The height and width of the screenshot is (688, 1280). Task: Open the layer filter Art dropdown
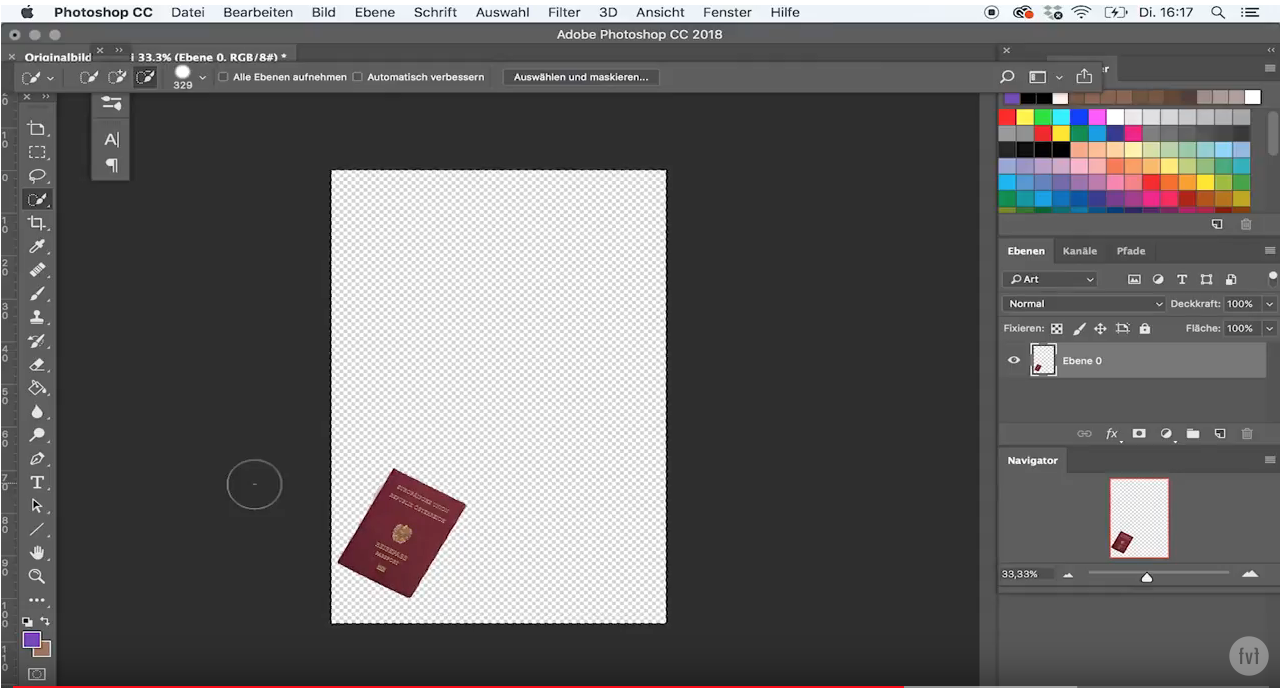(x=1050, y=280)
